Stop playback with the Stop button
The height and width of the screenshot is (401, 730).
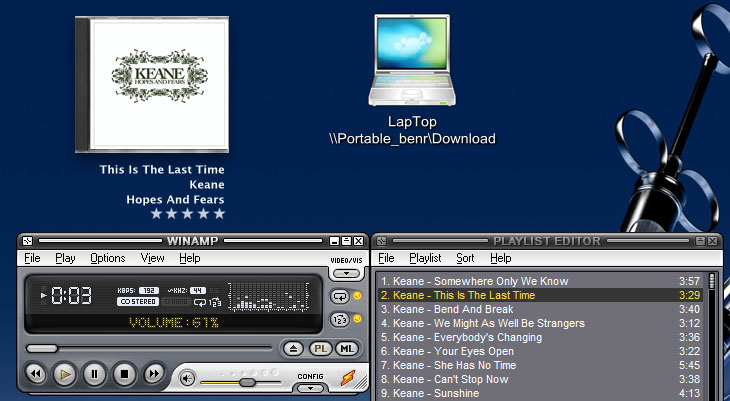(x=124, y=374)
